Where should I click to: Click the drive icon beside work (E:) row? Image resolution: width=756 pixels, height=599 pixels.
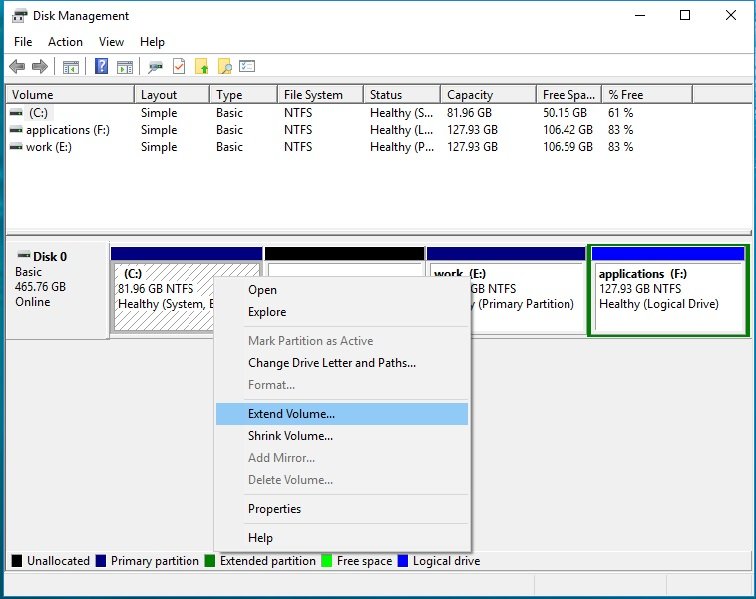click(16, 147)
